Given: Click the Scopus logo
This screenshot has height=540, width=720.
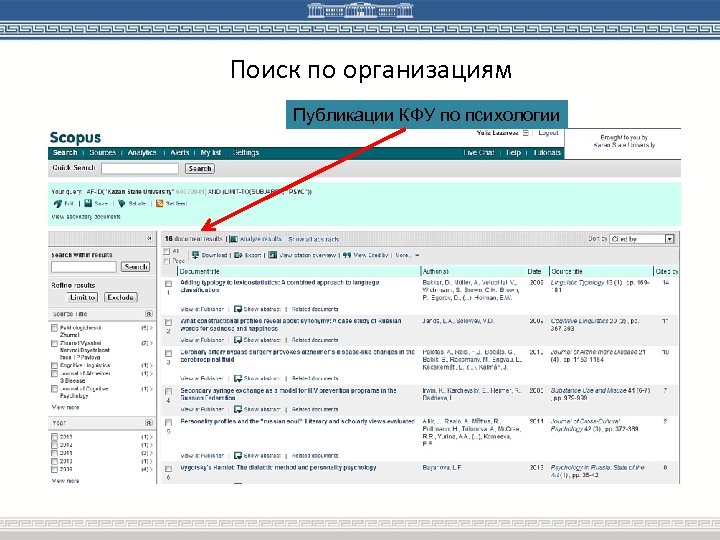Looking at the screenshot, I should point(75,137).
